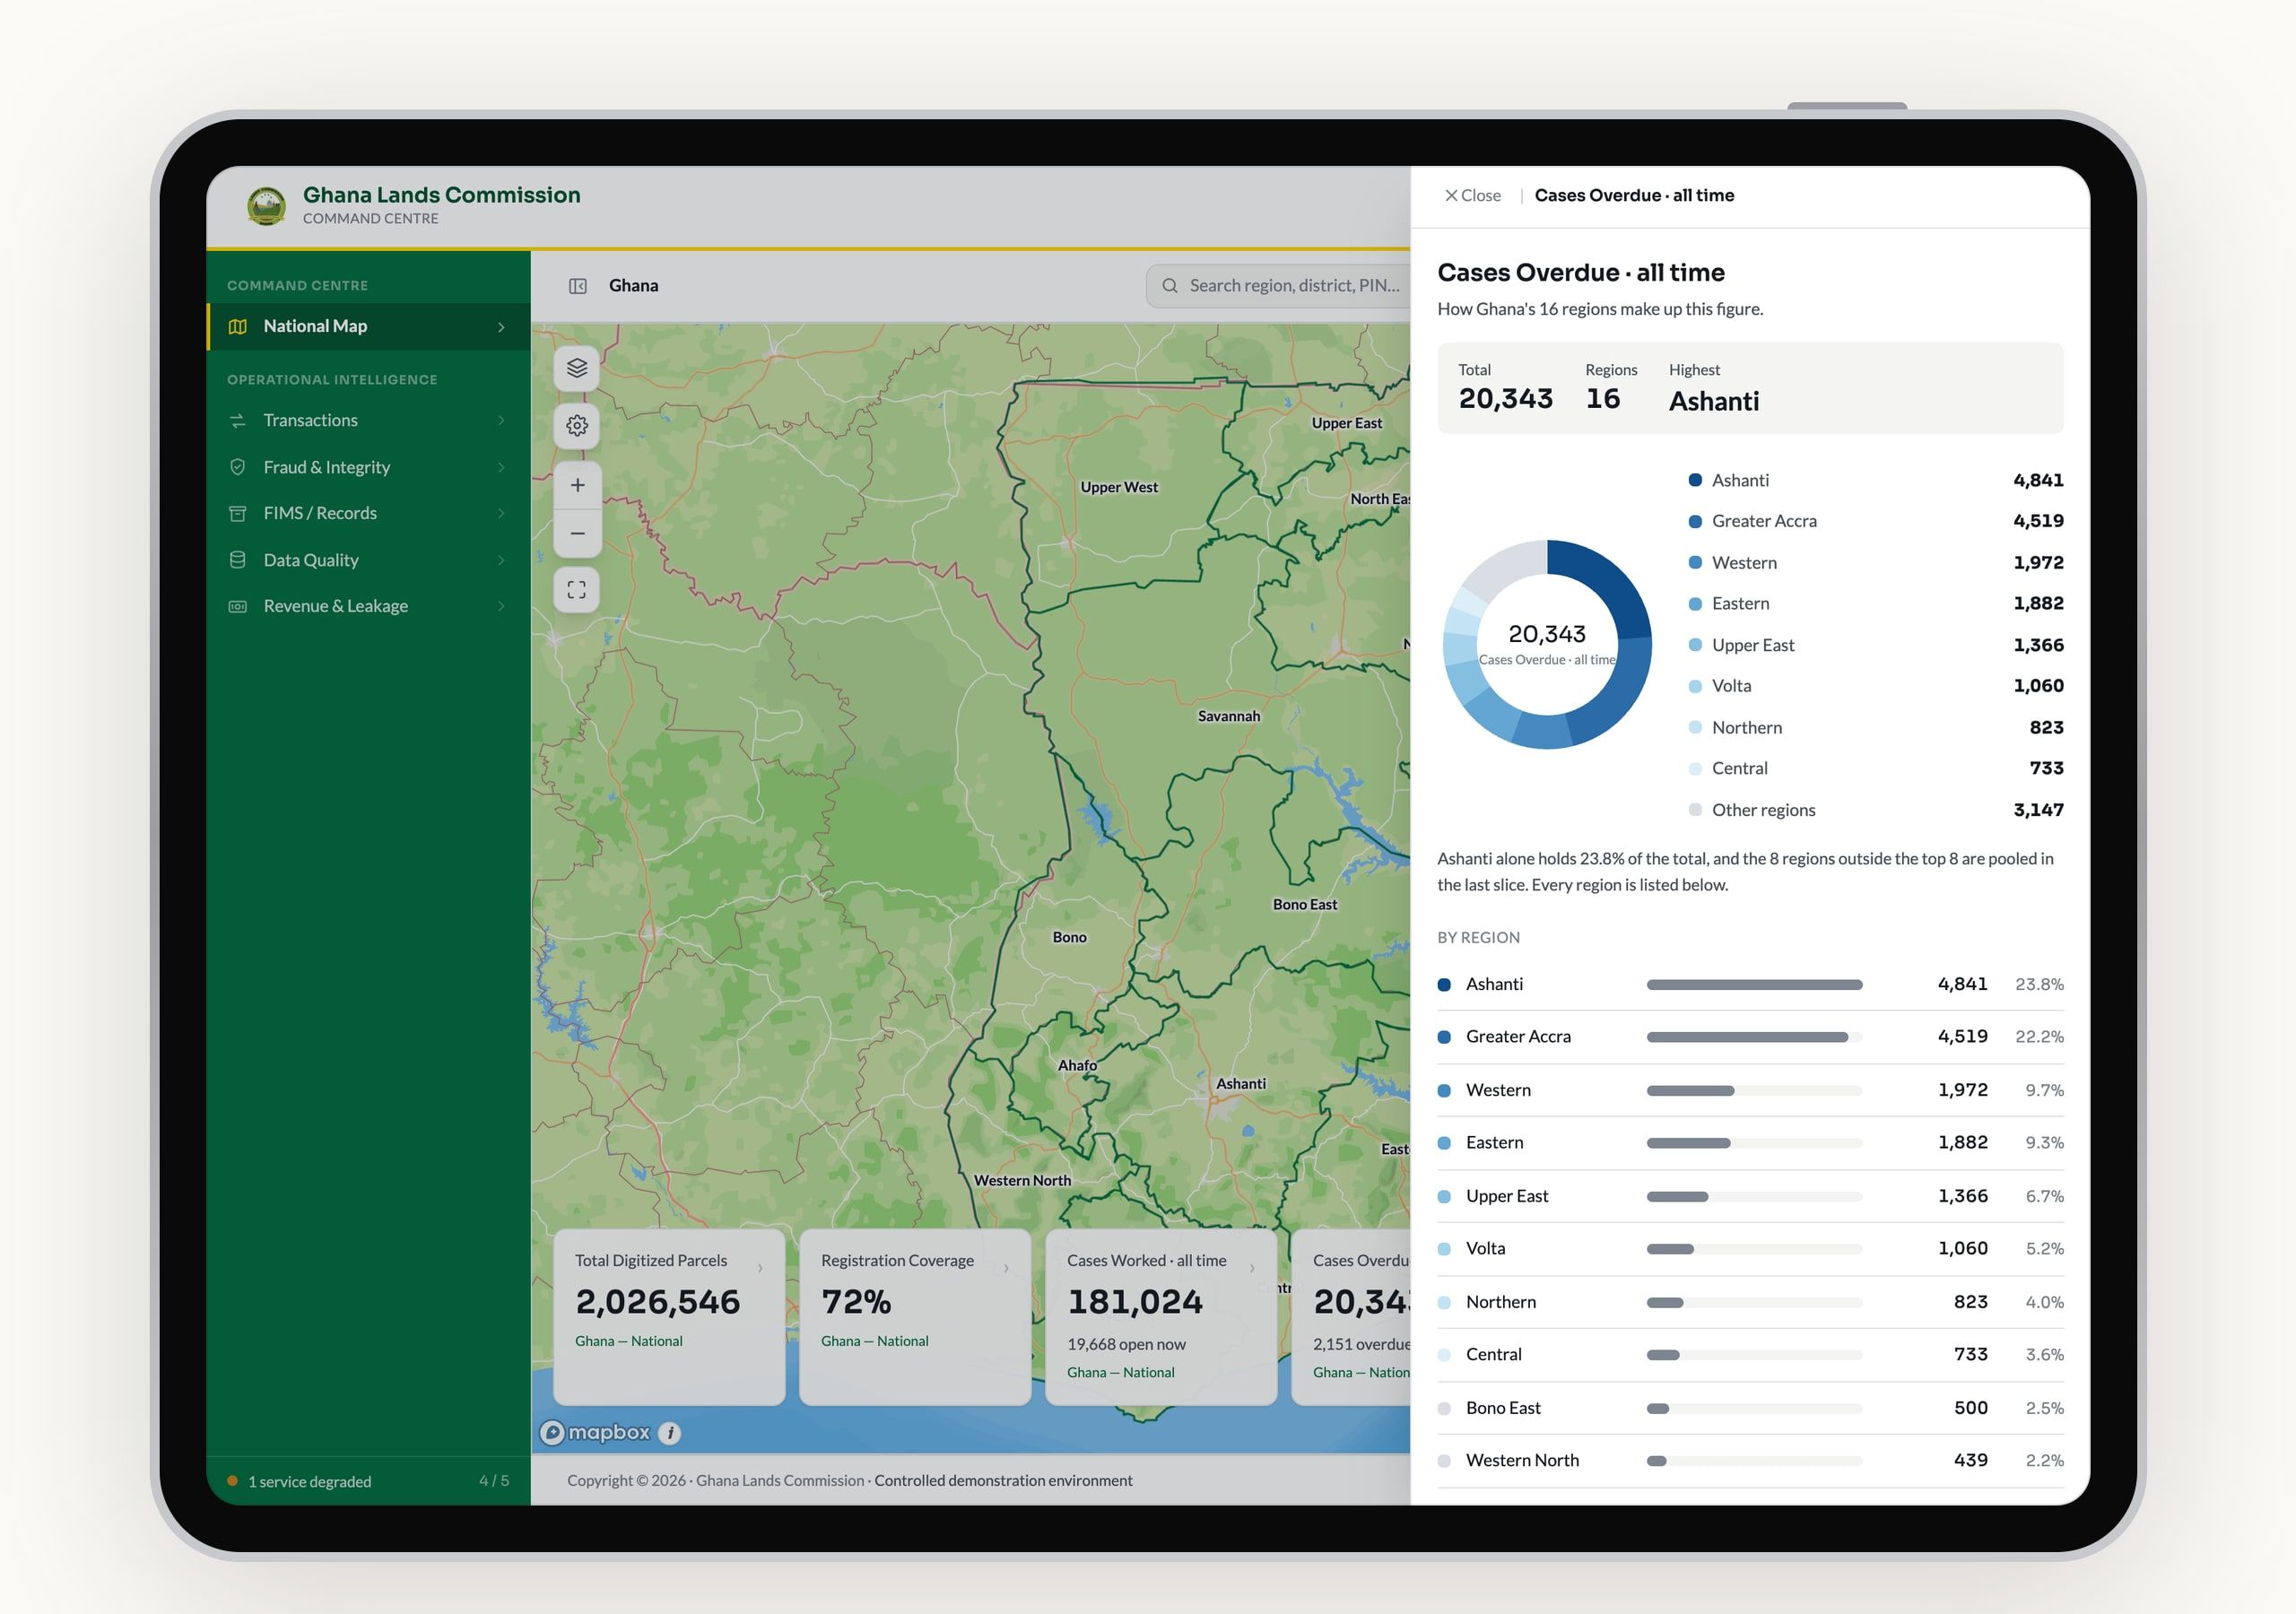This screenshot has width=2296, height=1614.
Task: Select the Eastern row in By Region list
Action: (x=1750, y=1143)
